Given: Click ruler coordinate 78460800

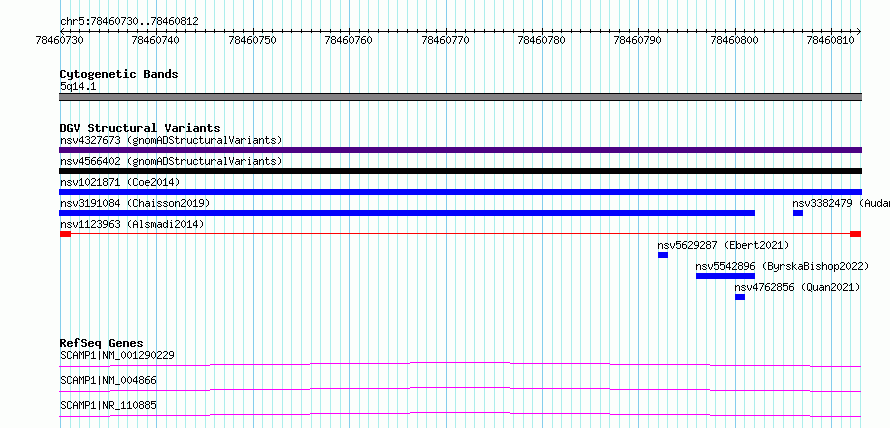Looking at the screenshot, I should 735,40.
